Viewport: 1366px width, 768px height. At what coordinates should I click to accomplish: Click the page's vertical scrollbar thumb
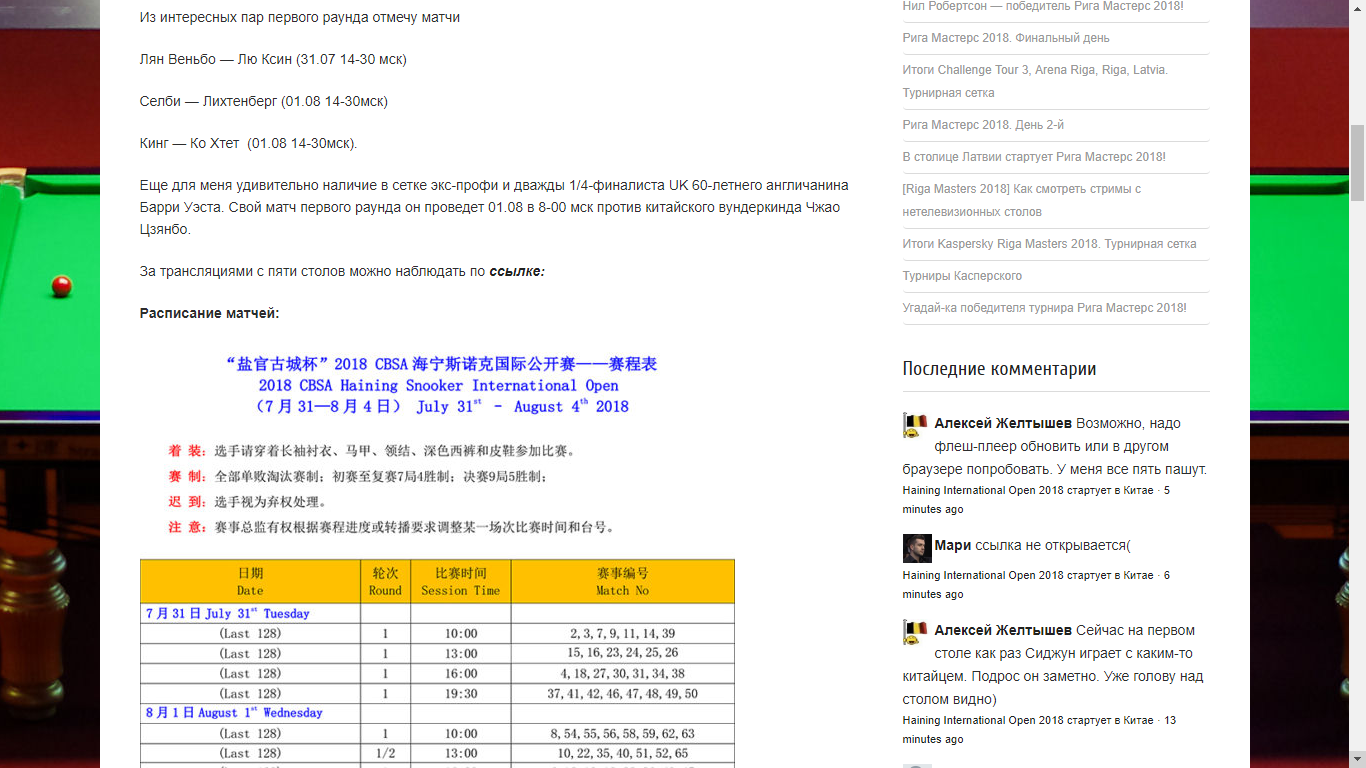(x=1357, y=162)
